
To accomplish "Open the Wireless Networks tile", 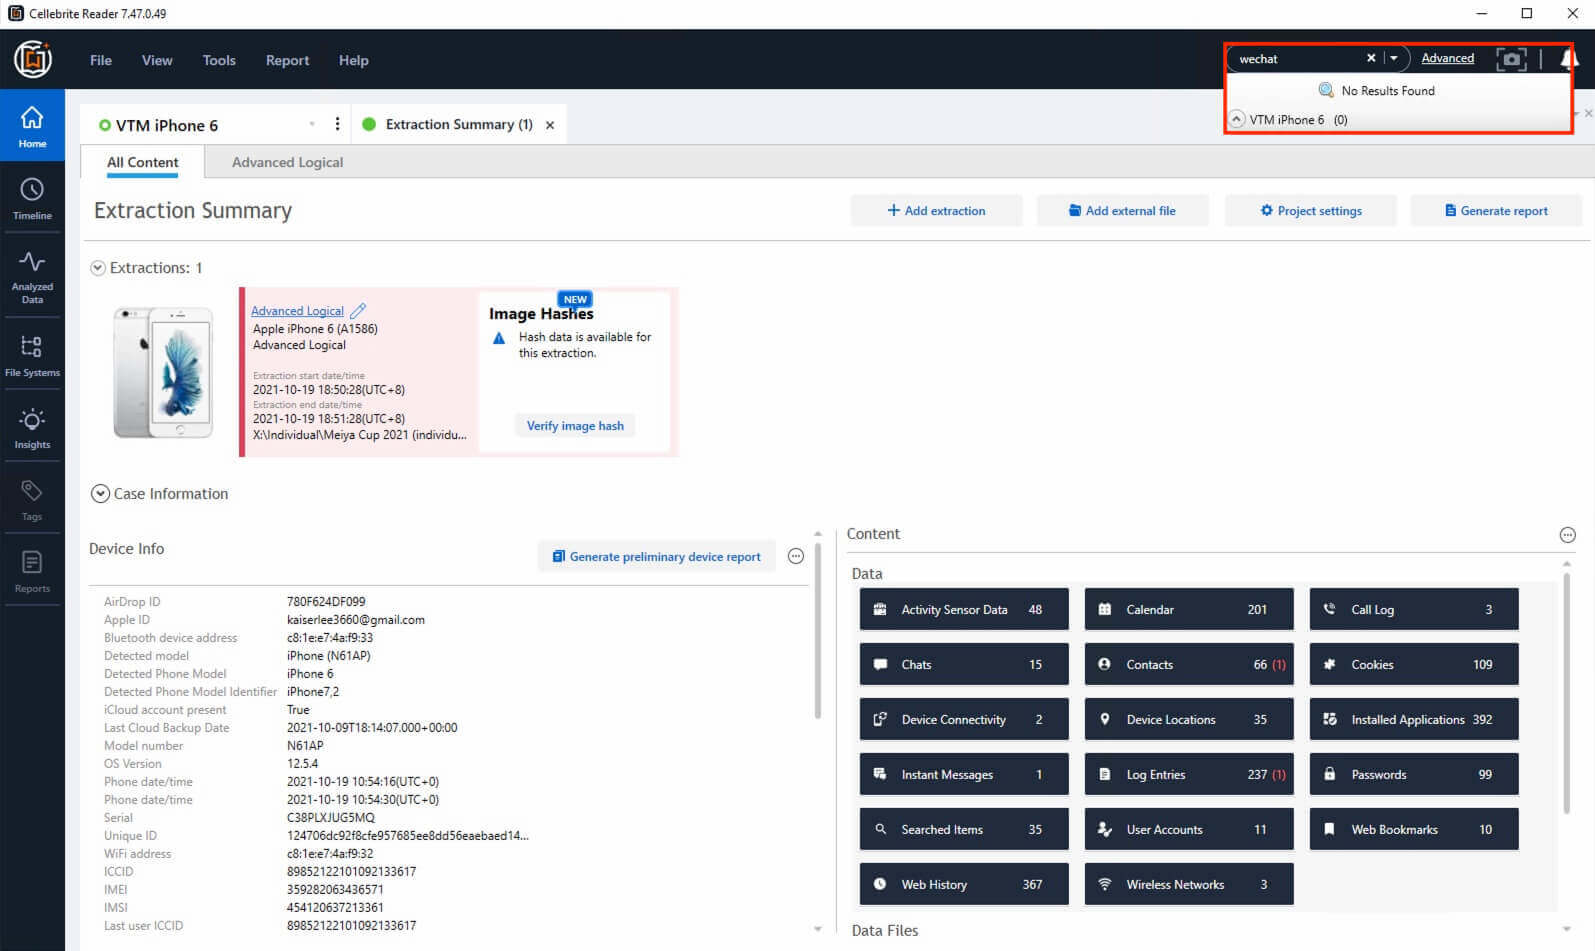I will 1189,884.
